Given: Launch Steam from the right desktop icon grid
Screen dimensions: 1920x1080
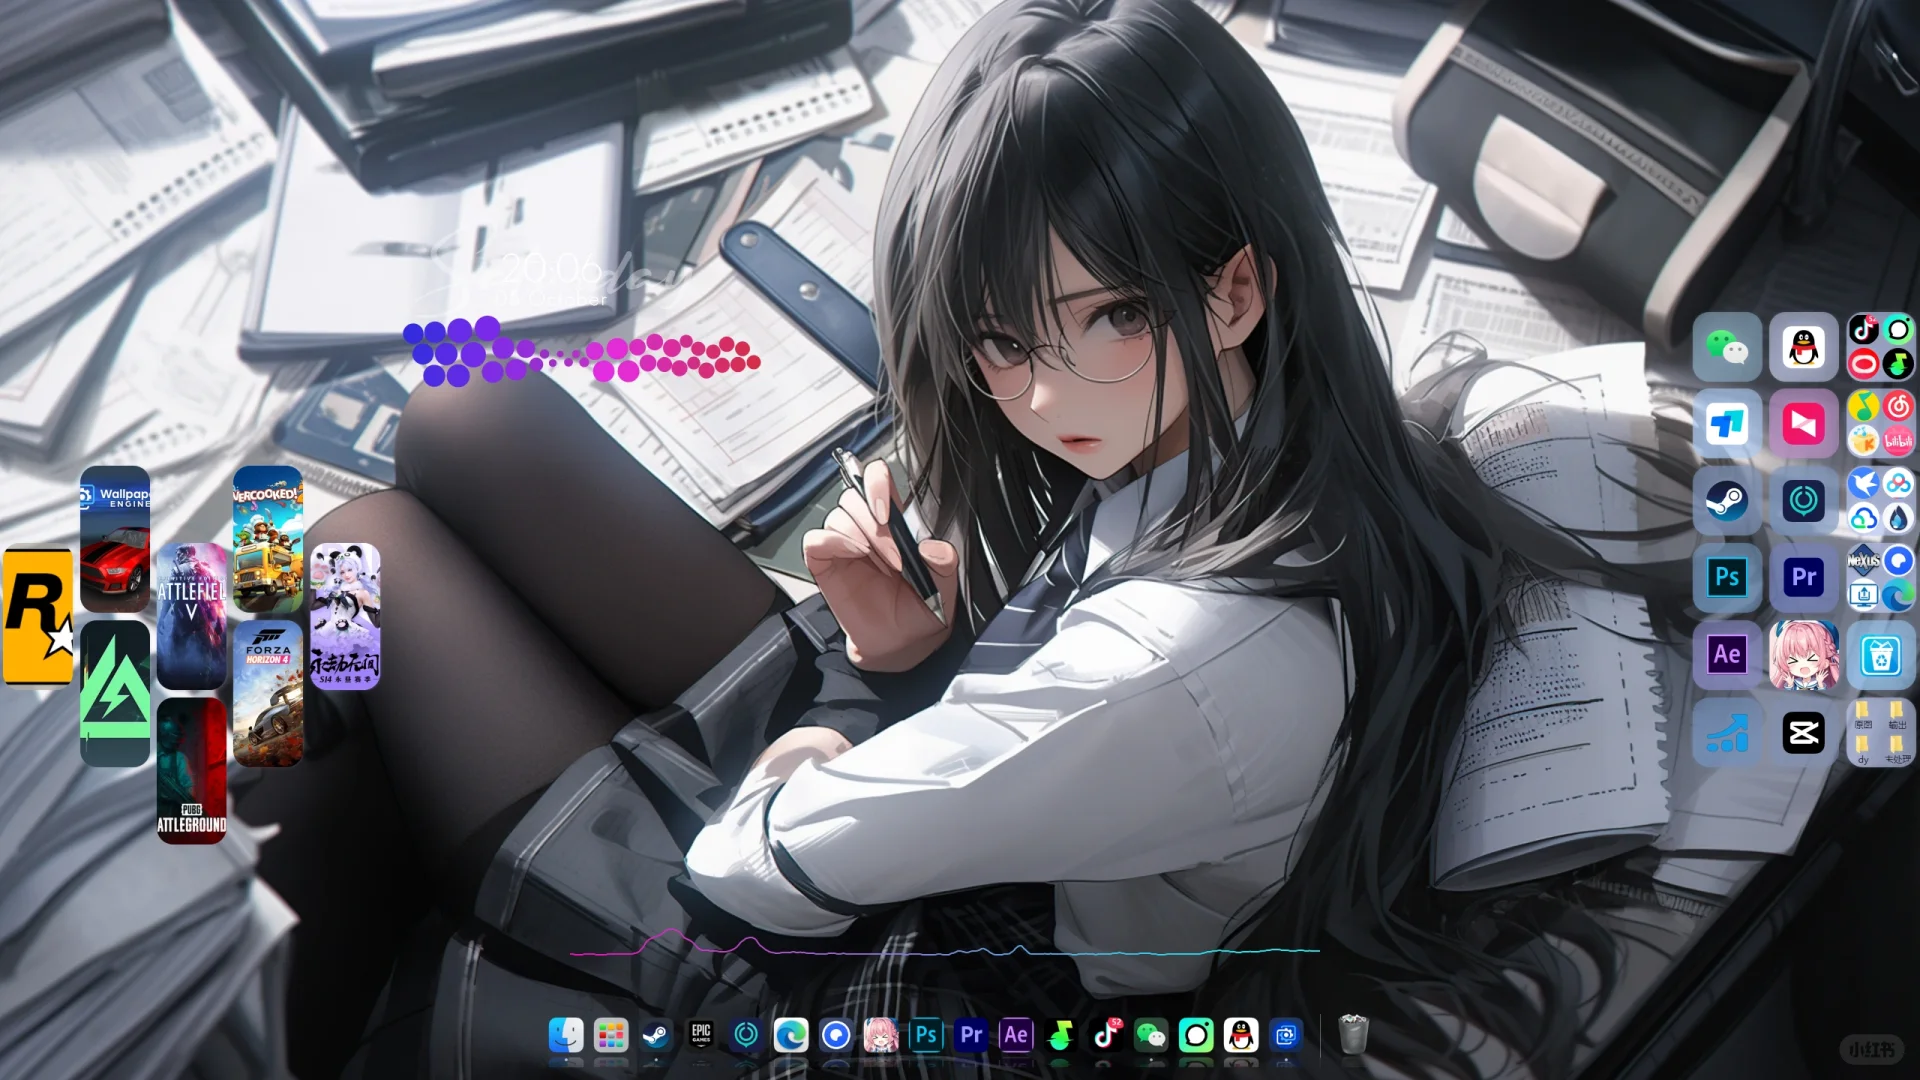Looking at the screenshot, I should click(x=1727, y=501).
